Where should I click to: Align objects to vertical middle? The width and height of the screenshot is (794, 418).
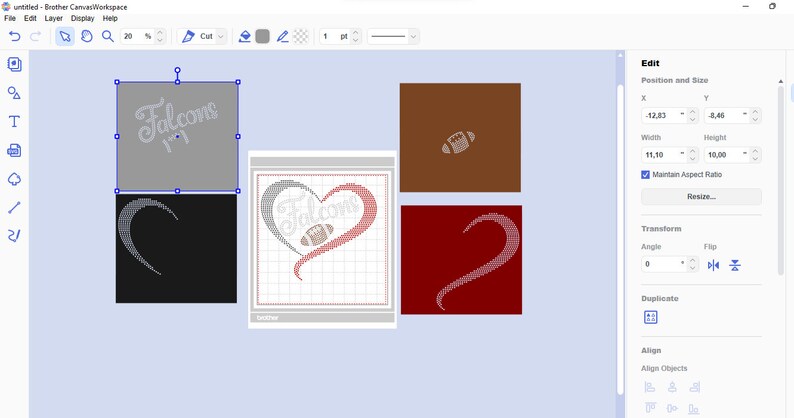tap(672, 408)
